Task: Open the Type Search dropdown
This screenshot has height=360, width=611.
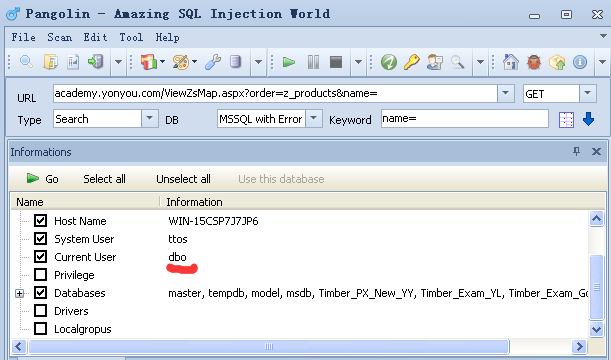Action: [149, 118]
